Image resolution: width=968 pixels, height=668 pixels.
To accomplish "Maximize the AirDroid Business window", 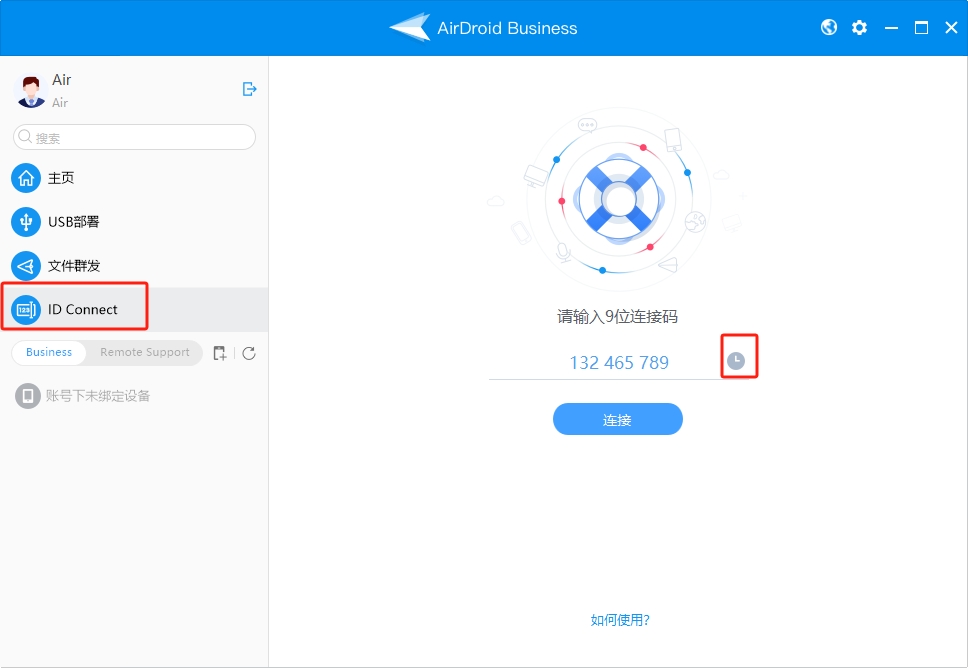I will click(x=921, y=28).
